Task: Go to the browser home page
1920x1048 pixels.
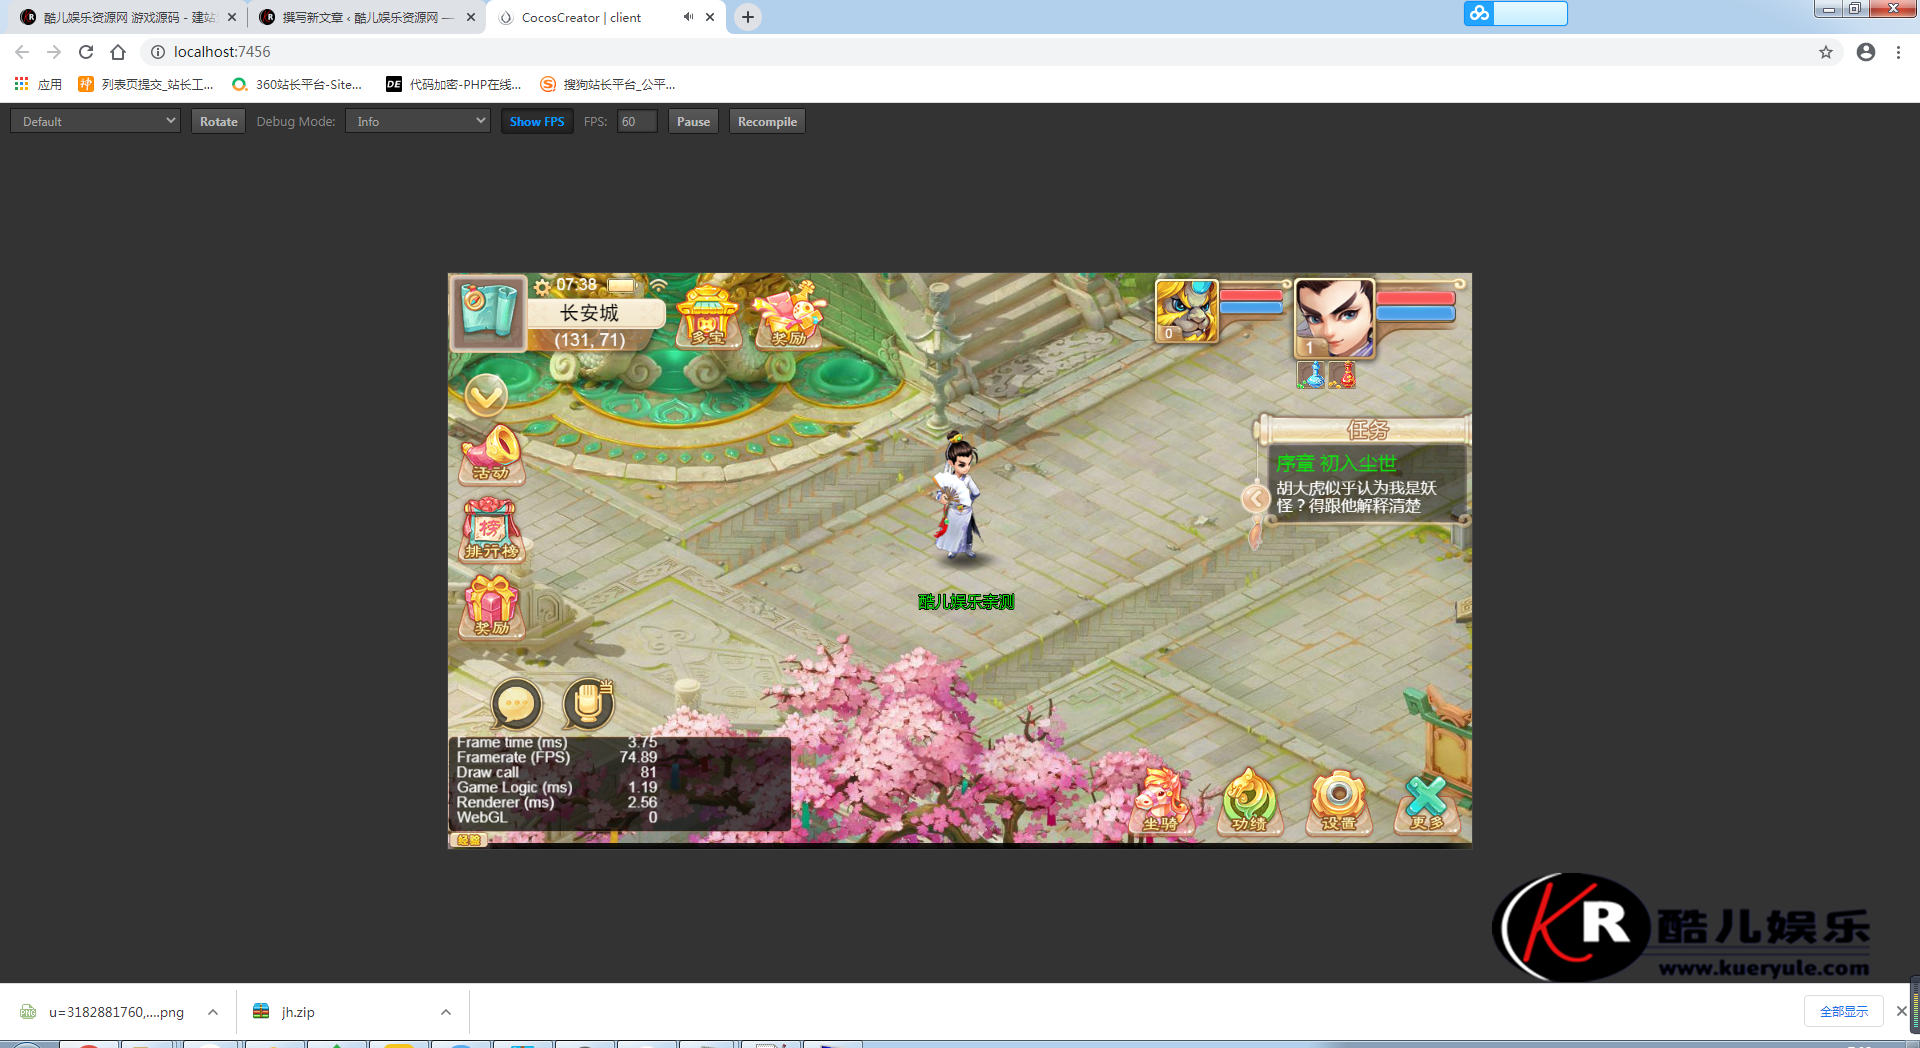Action: [x=118, y=52]
